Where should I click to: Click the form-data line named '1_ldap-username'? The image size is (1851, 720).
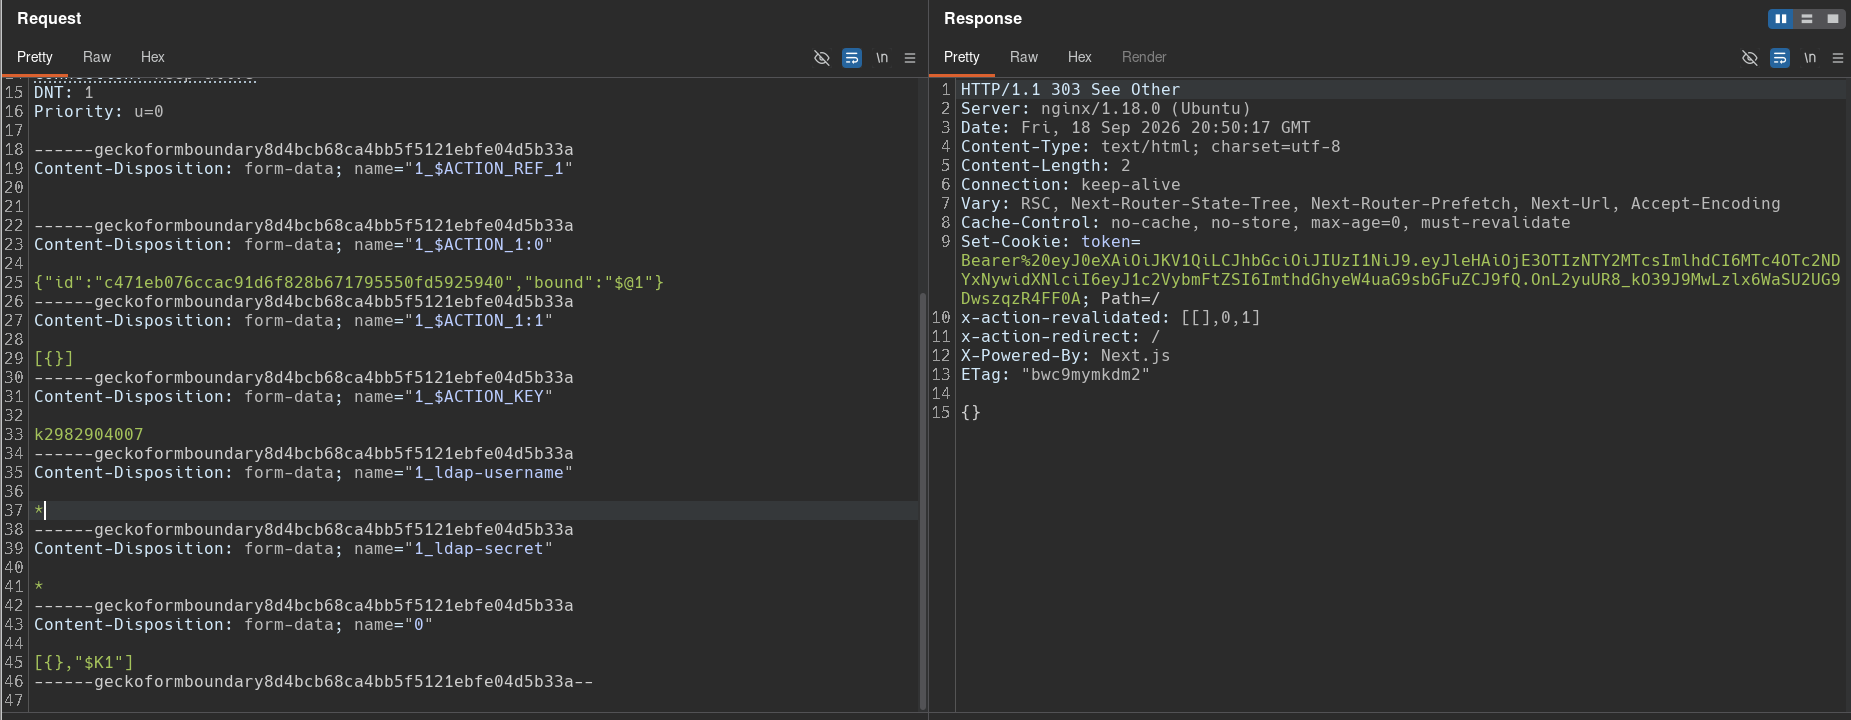303,473
